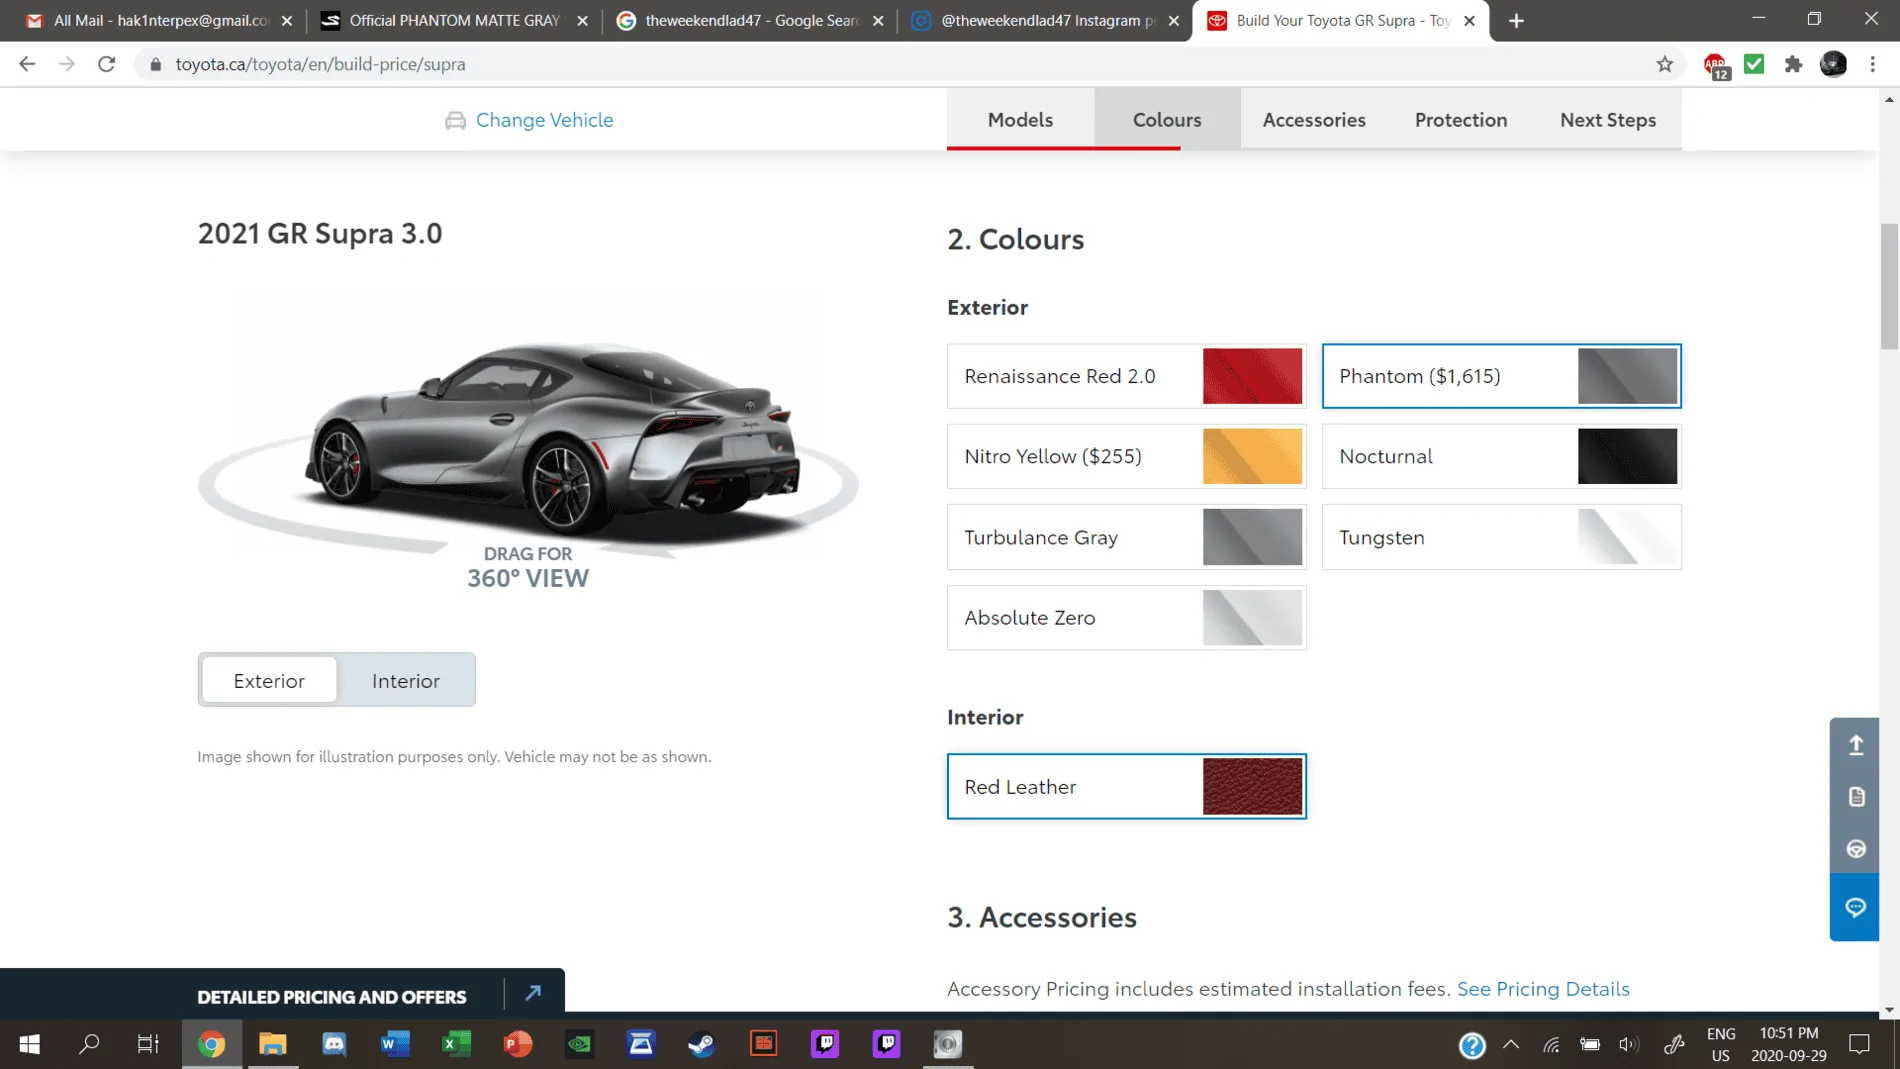Image resolution: width=1900 pixels, height=1069 pixels.
Task: Click the car icon beside Change Vehicle
Action: (455, 120)
